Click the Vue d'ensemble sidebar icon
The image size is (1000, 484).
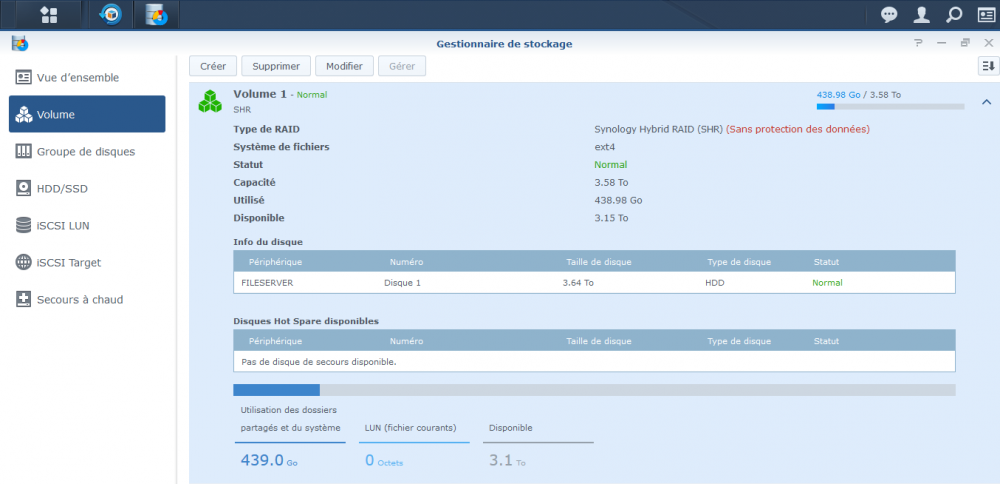click(24, 77)
